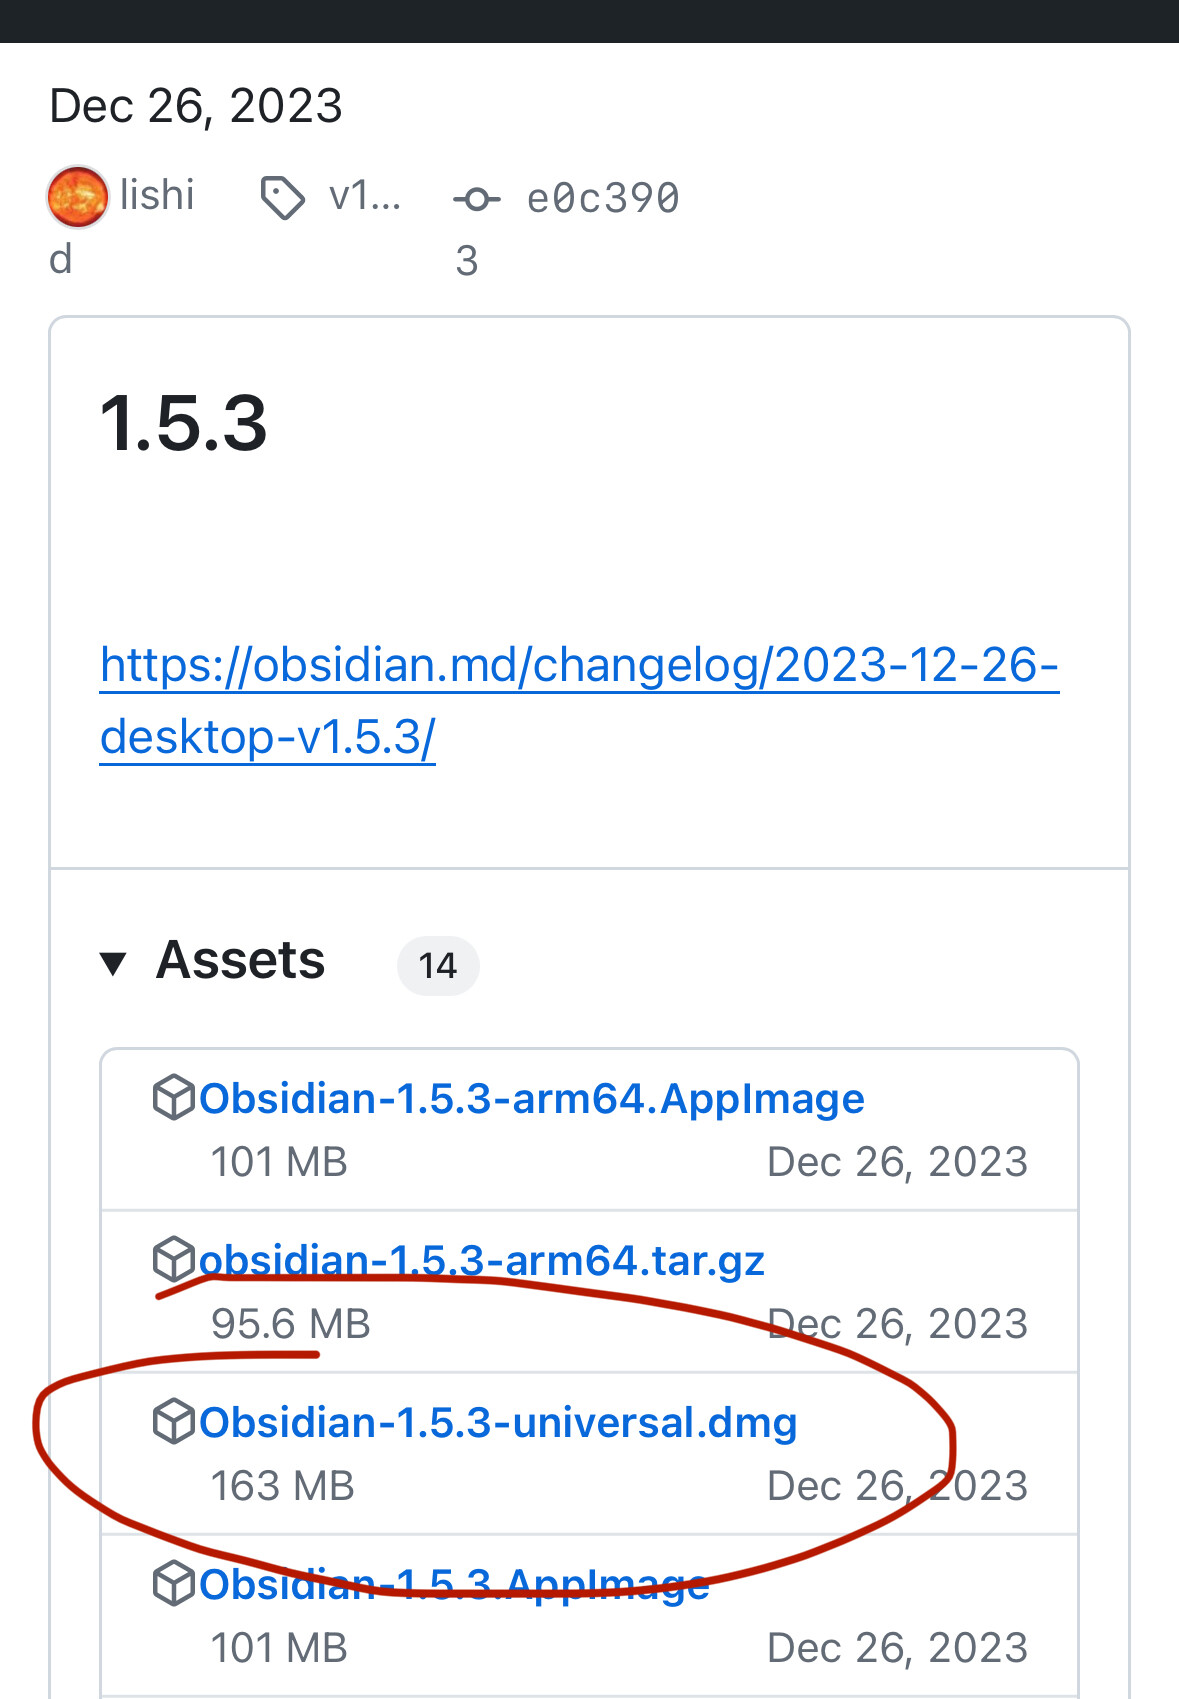The width and height of the screenshot is (1179, 1699).
Task: Click package icon beside Obsidian-1.5.3.AppImage
Action: tap(174, 1583)
